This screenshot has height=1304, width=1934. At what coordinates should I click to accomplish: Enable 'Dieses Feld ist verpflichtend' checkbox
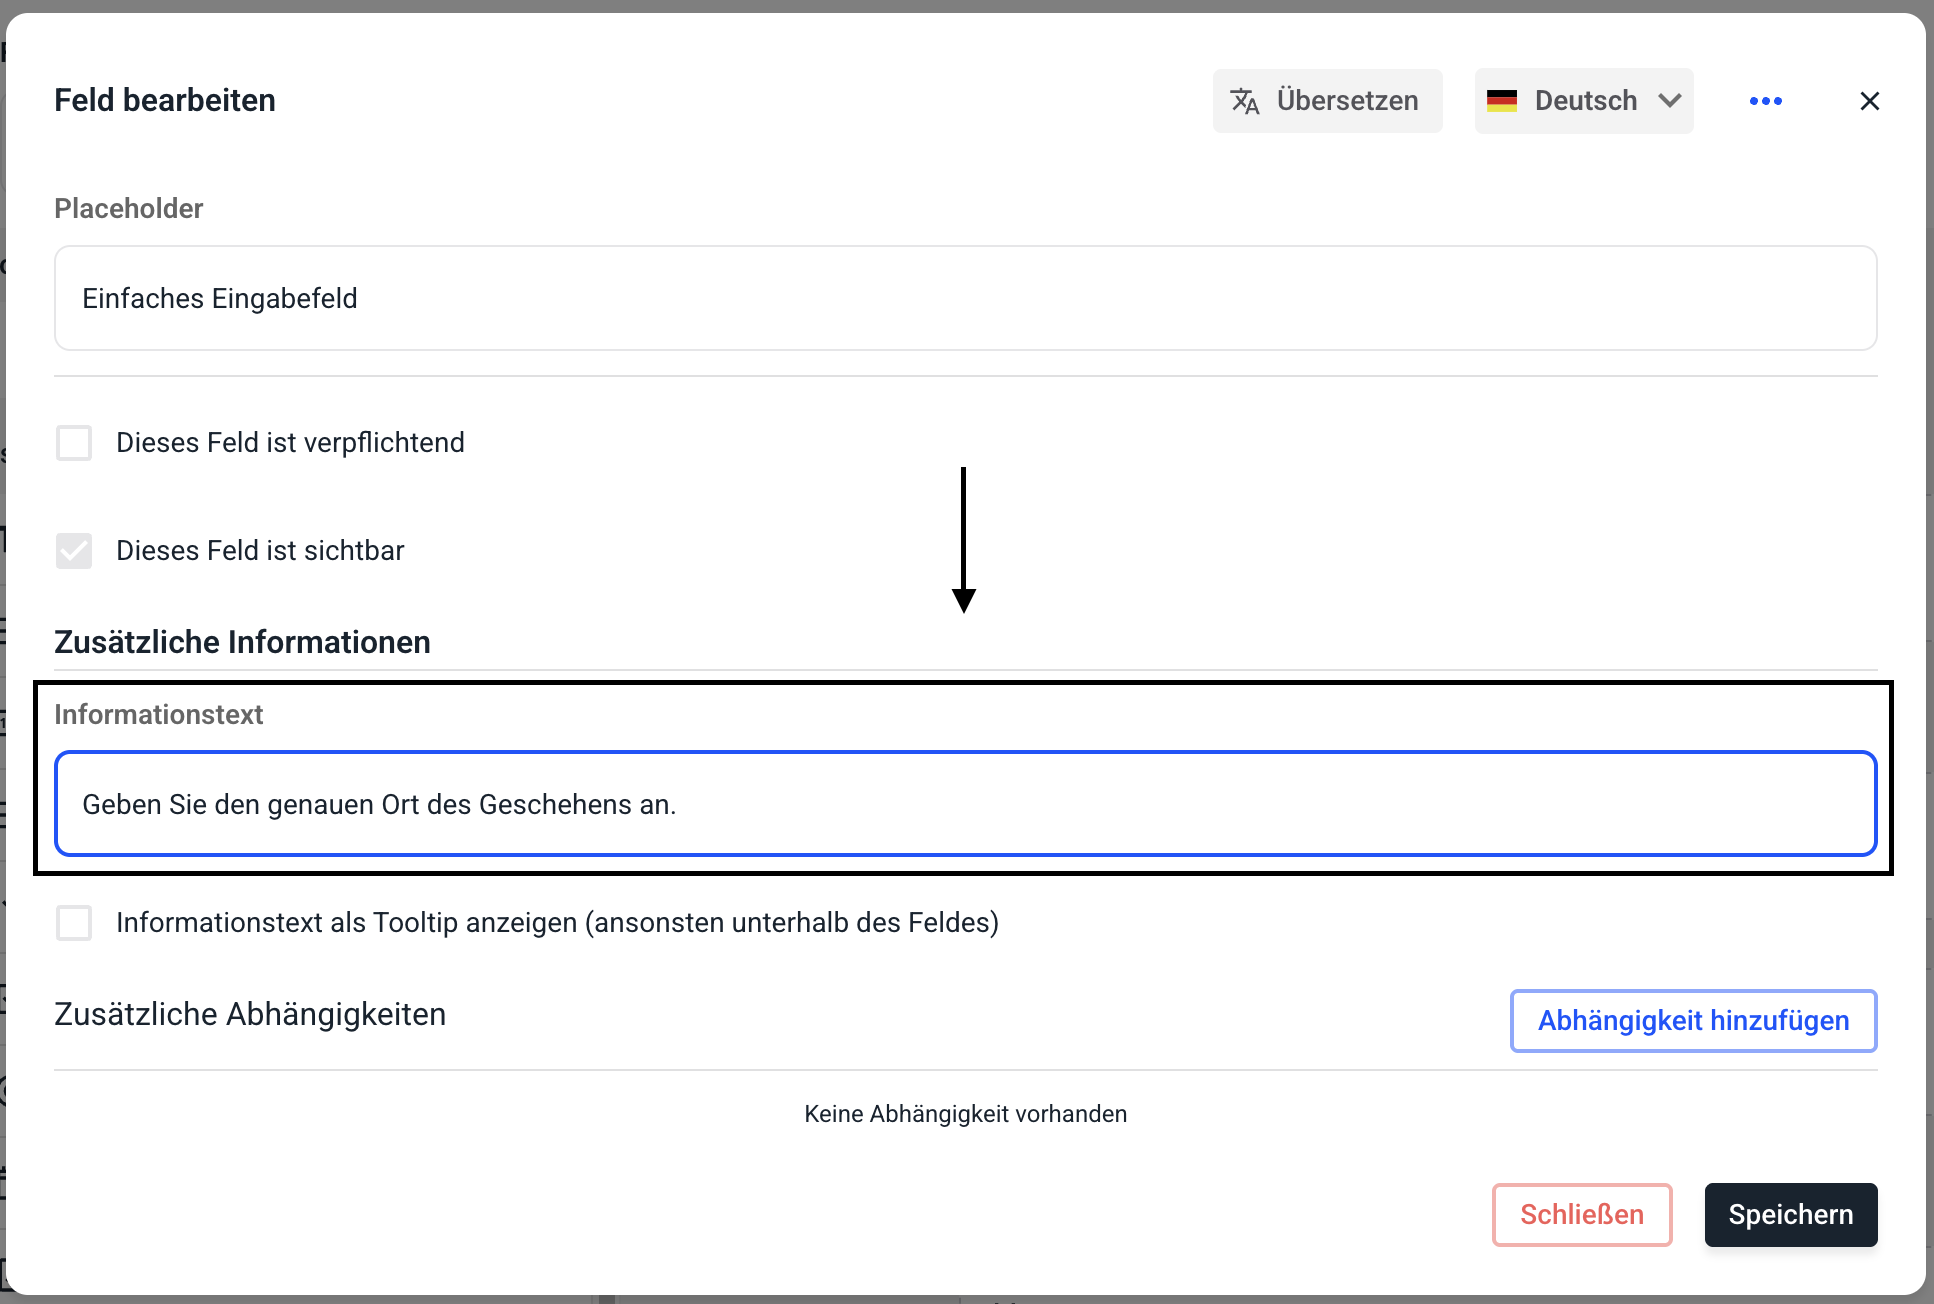[74, 443]
